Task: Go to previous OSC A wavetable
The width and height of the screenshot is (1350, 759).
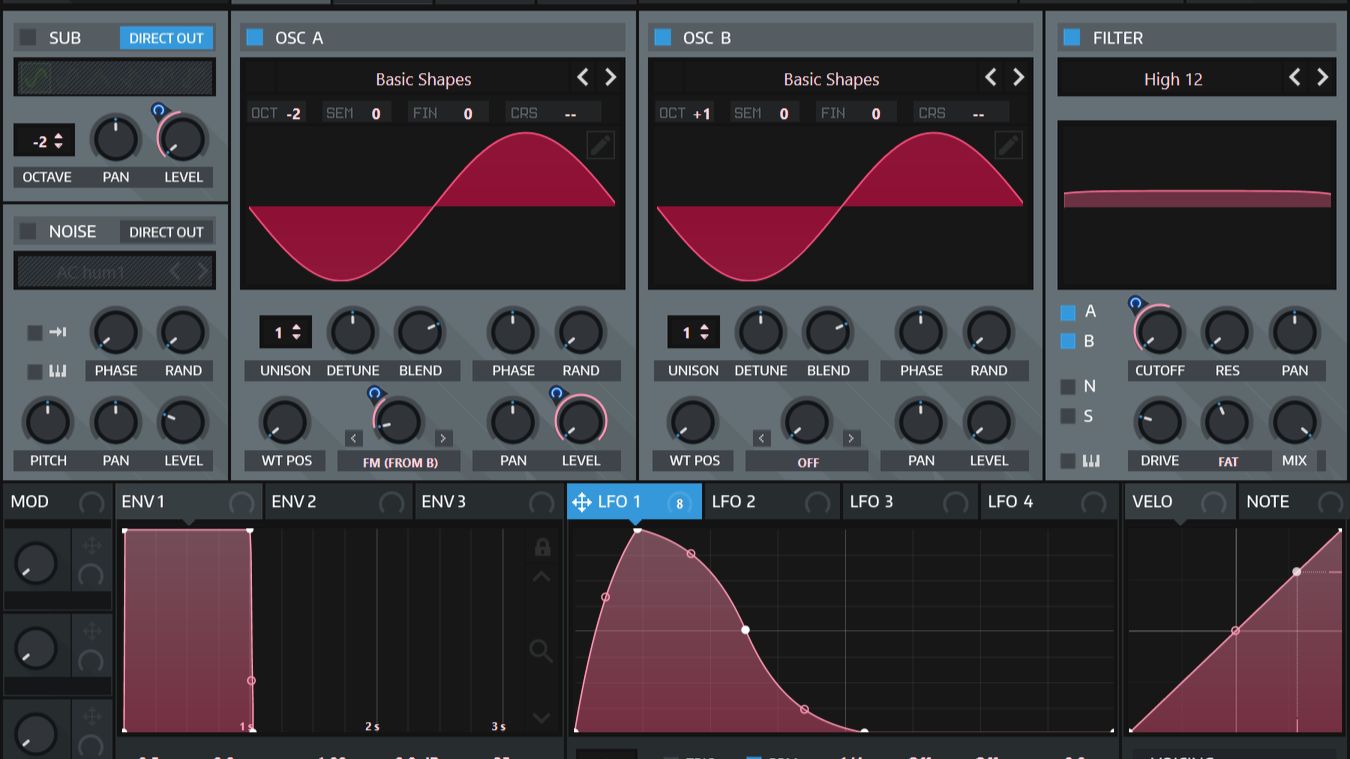Action: click(x=583, y=78)
